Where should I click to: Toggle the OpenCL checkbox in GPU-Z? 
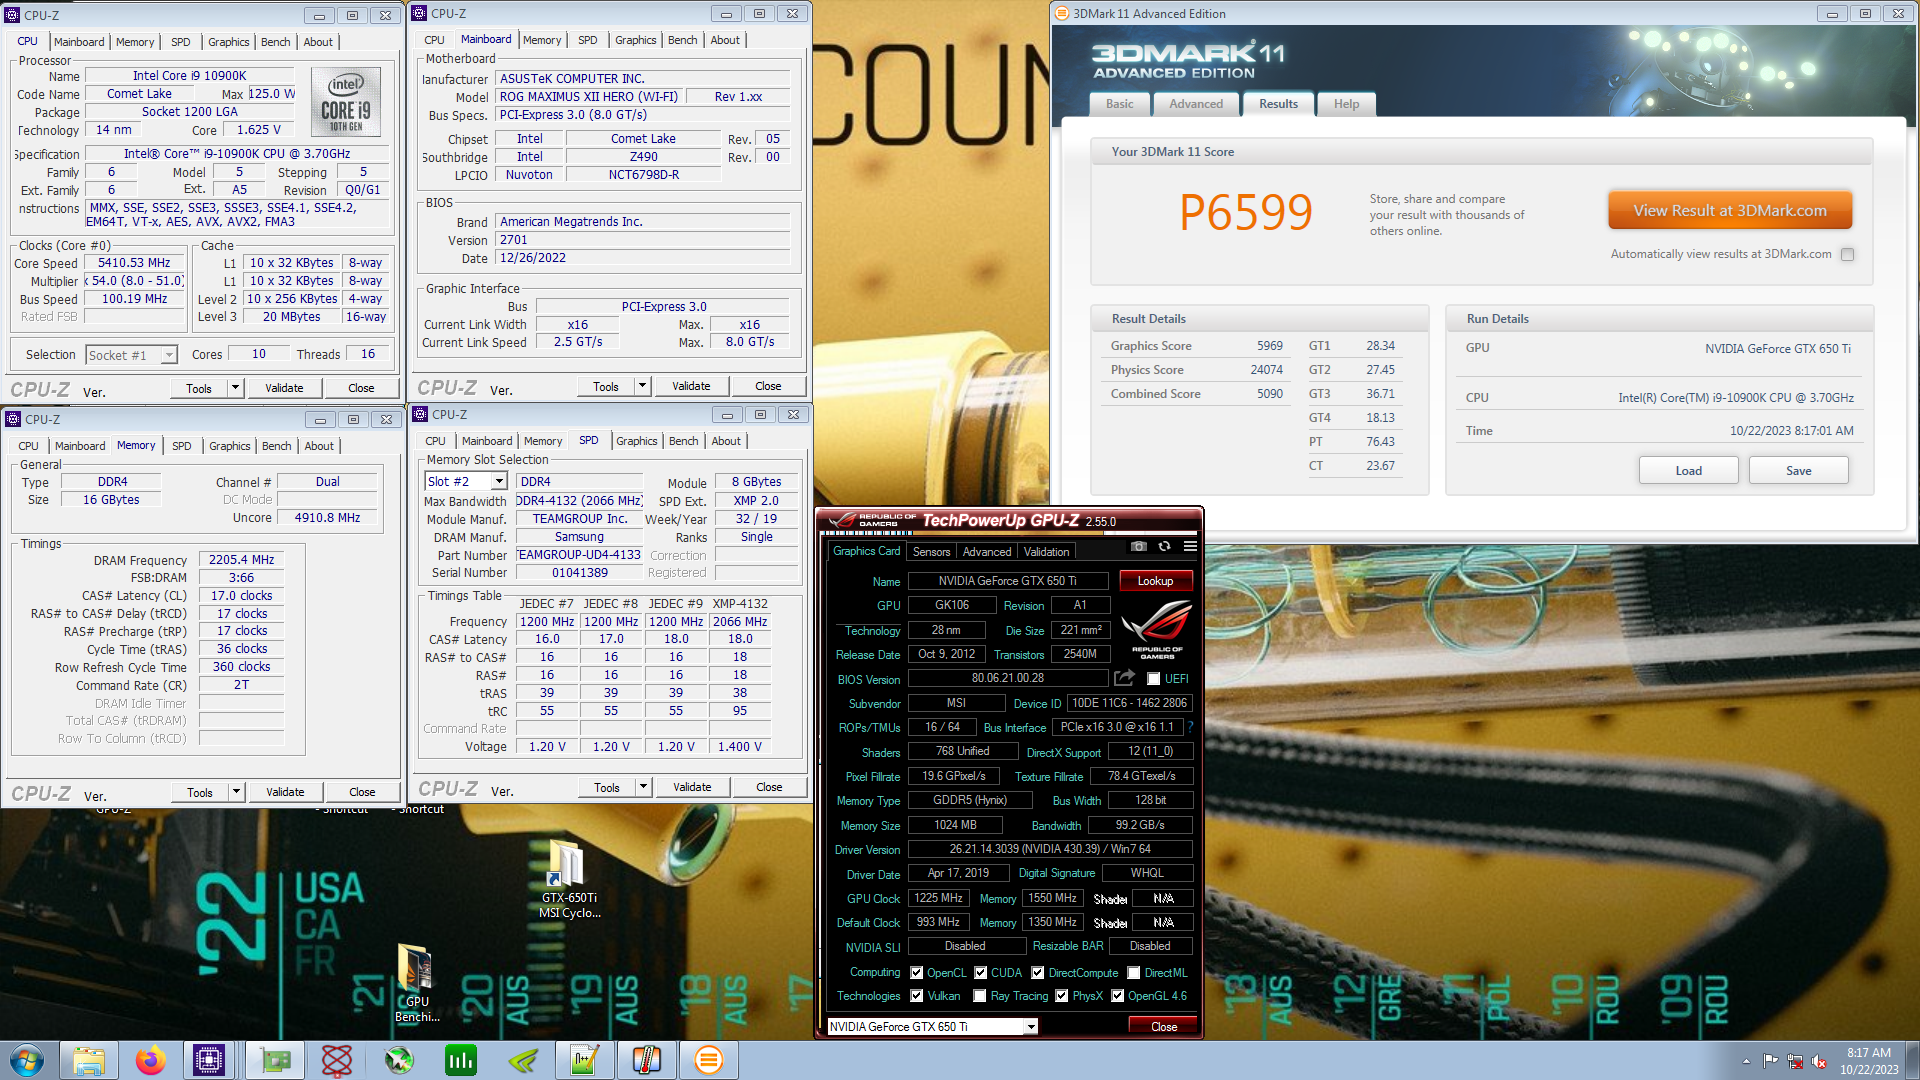pyautogui.click(x=916, y=973)
